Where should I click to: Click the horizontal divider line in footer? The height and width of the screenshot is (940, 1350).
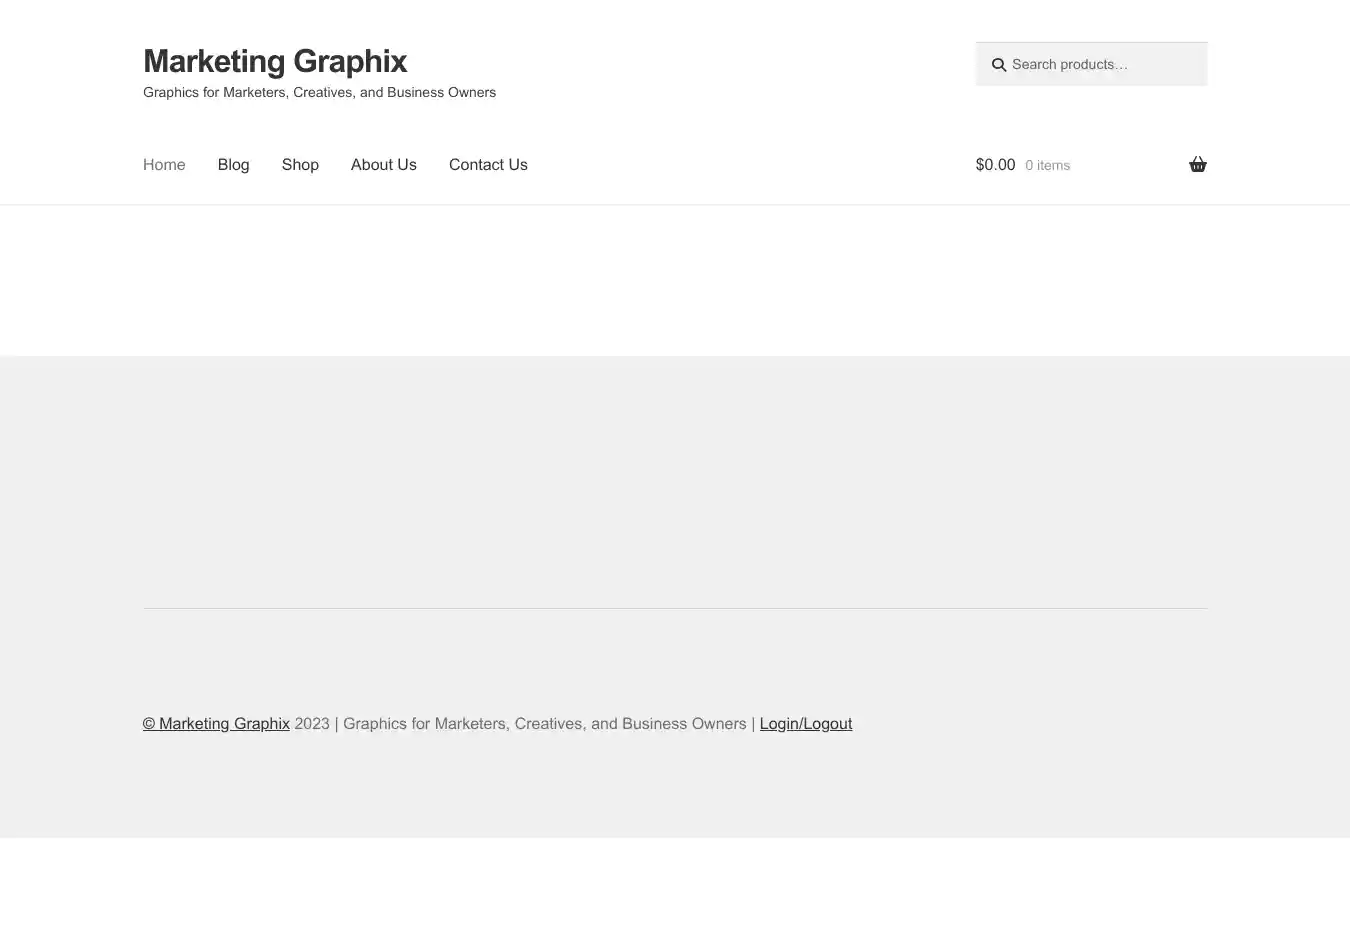coord(675,608)
